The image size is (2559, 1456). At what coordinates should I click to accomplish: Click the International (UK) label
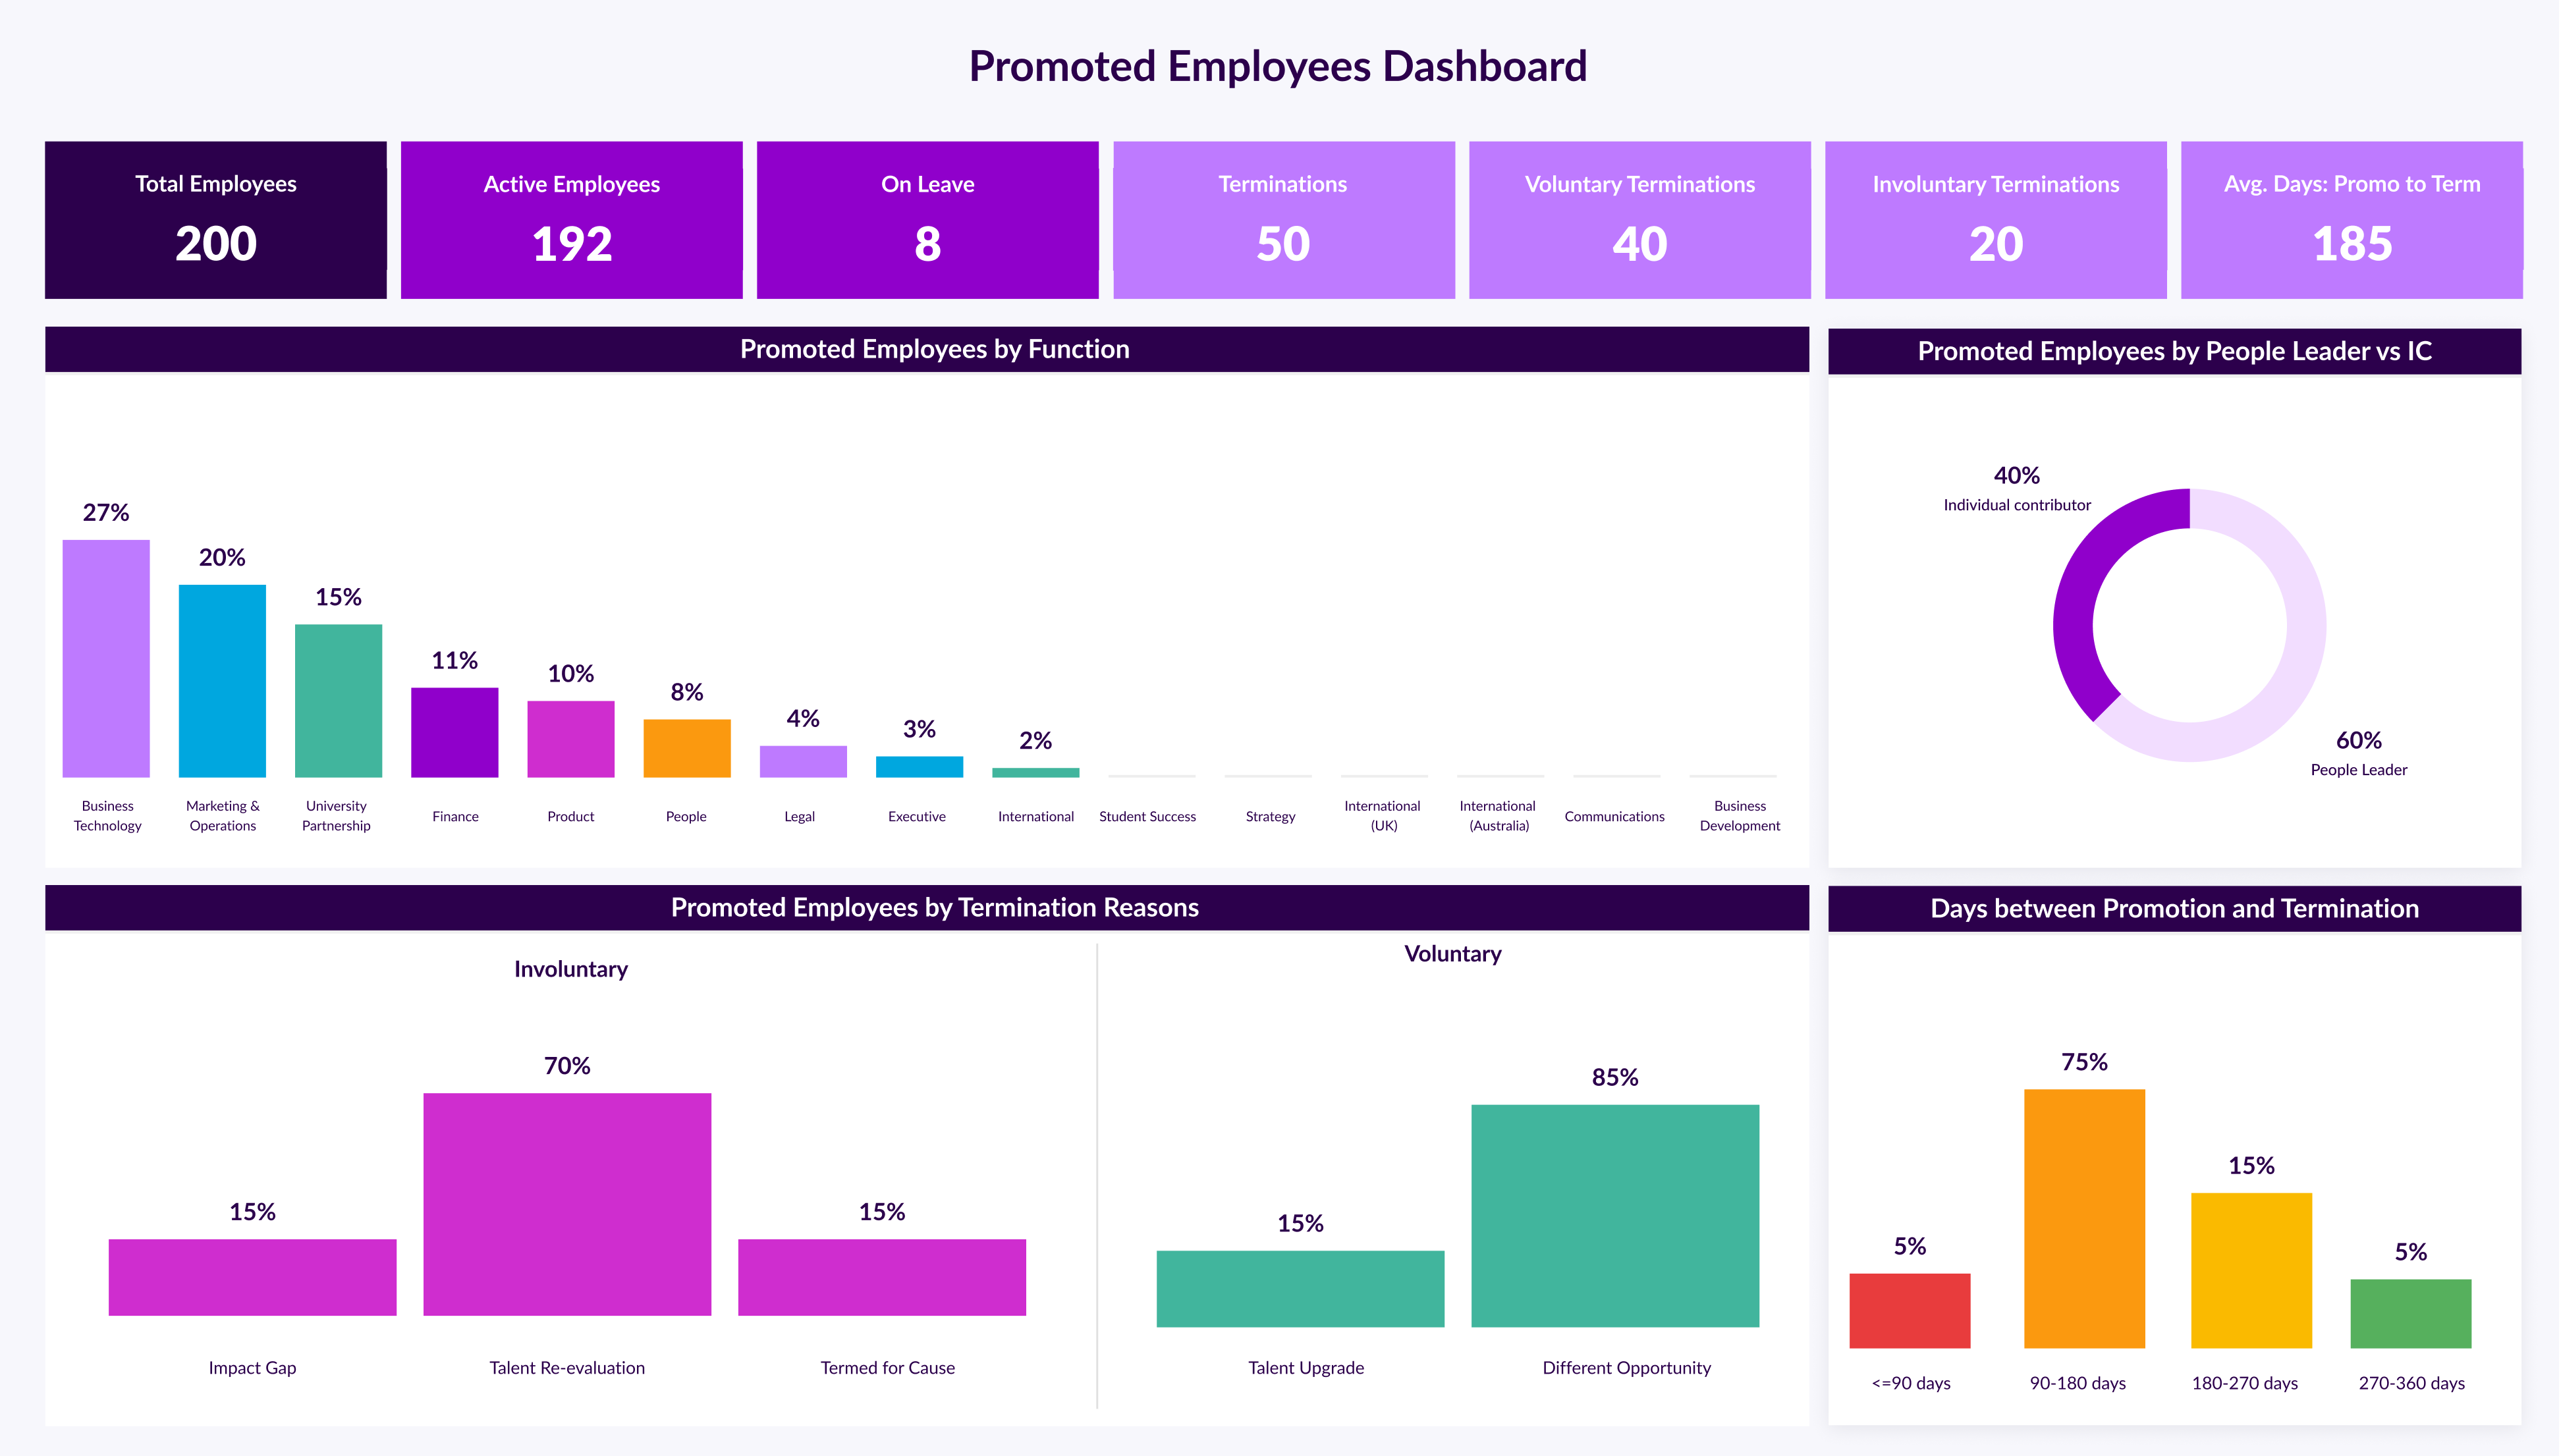1382,815
